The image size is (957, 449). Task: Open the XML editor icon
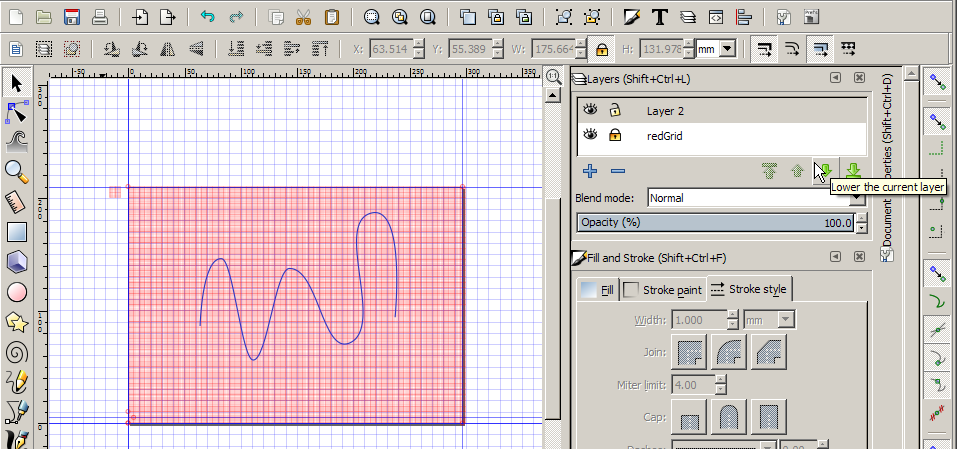click(716, 16)
